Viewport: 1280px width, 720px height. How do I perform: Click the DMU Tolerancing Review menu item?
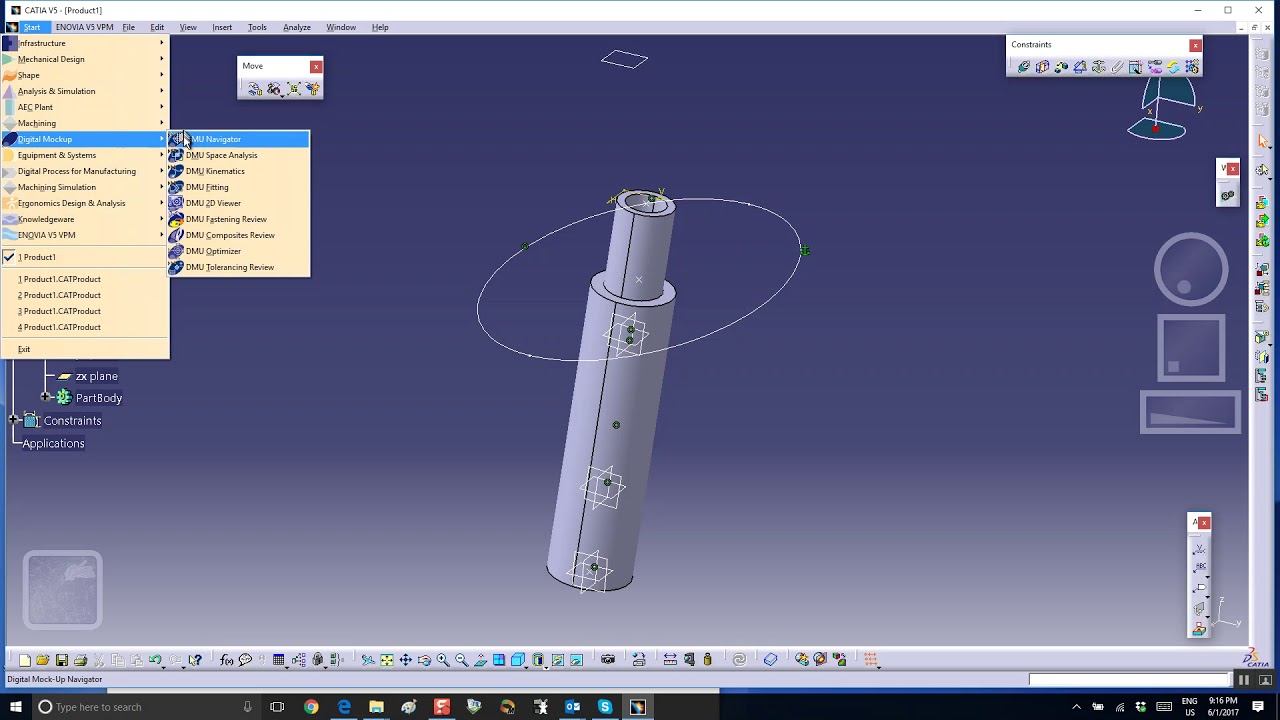point(239,267)
